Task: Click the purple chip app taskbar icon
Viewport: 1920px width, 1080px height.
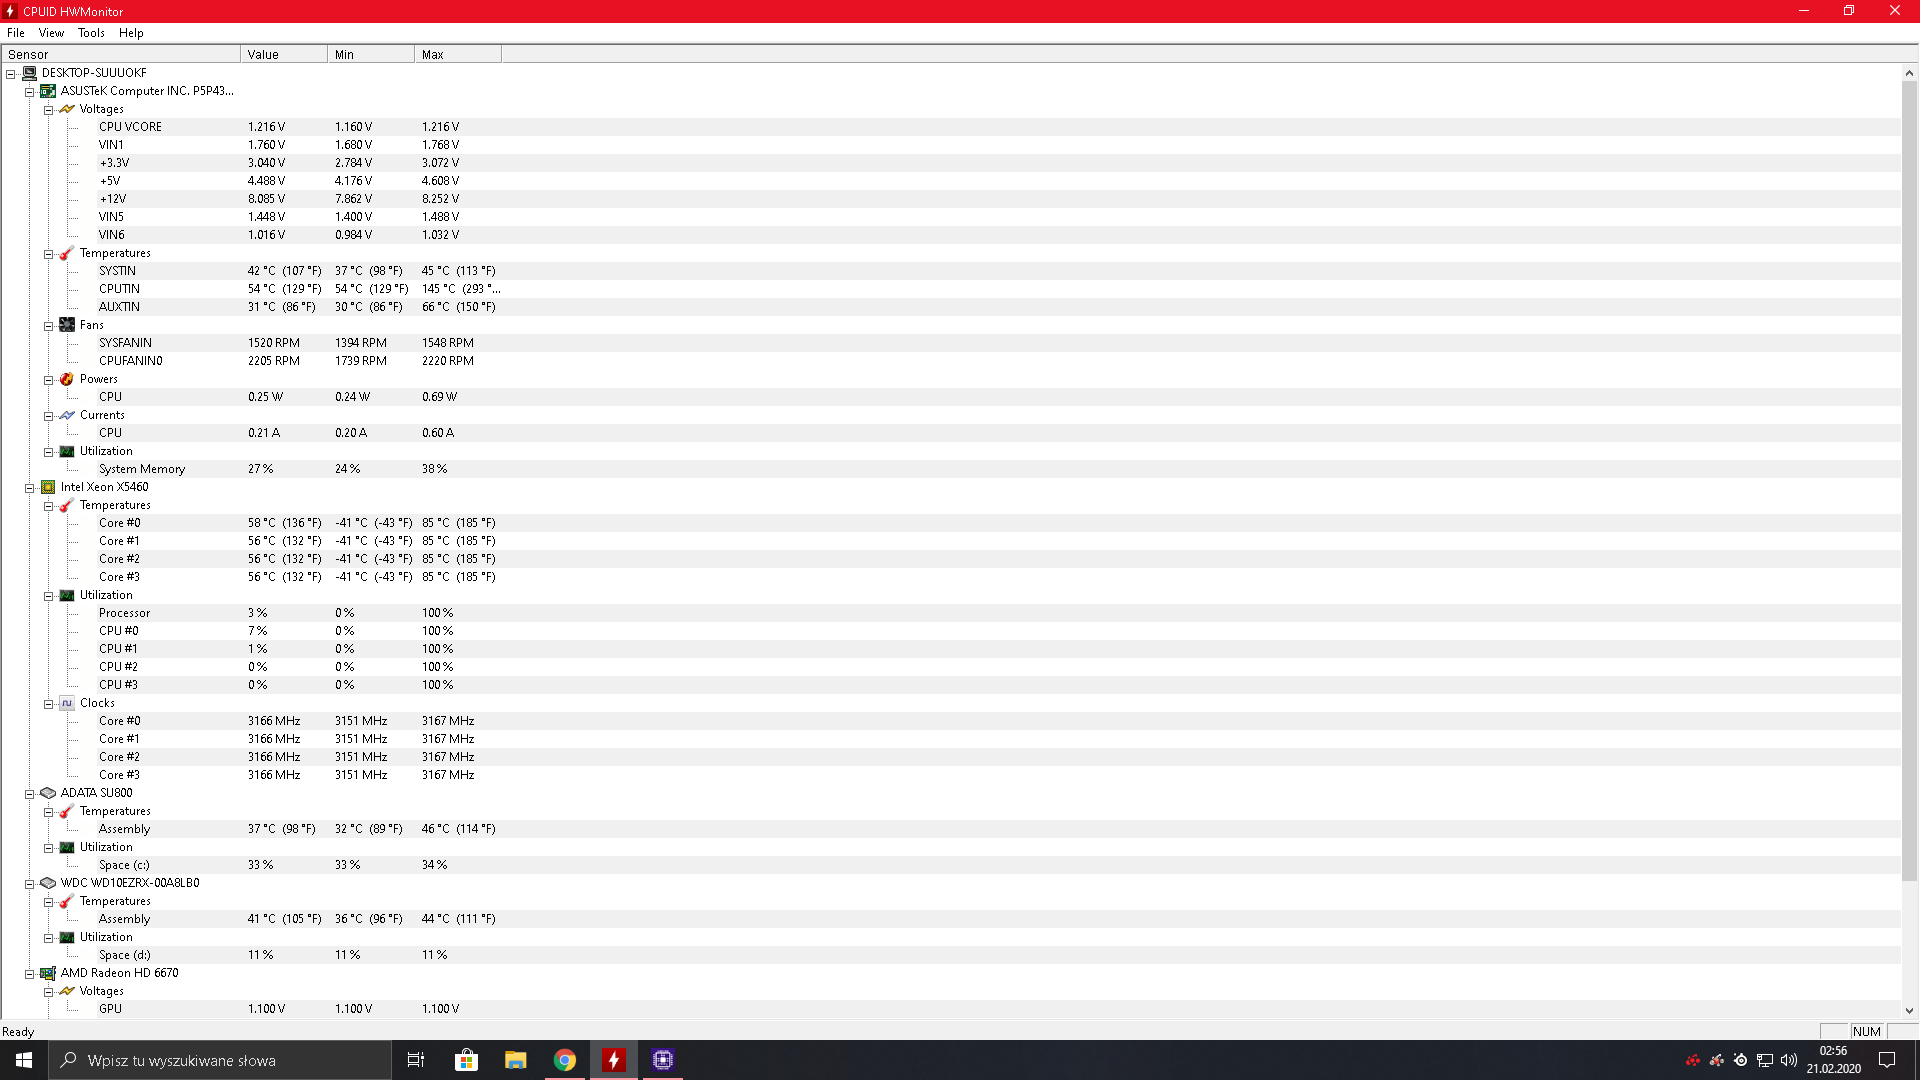Action: click(663, 1060)
